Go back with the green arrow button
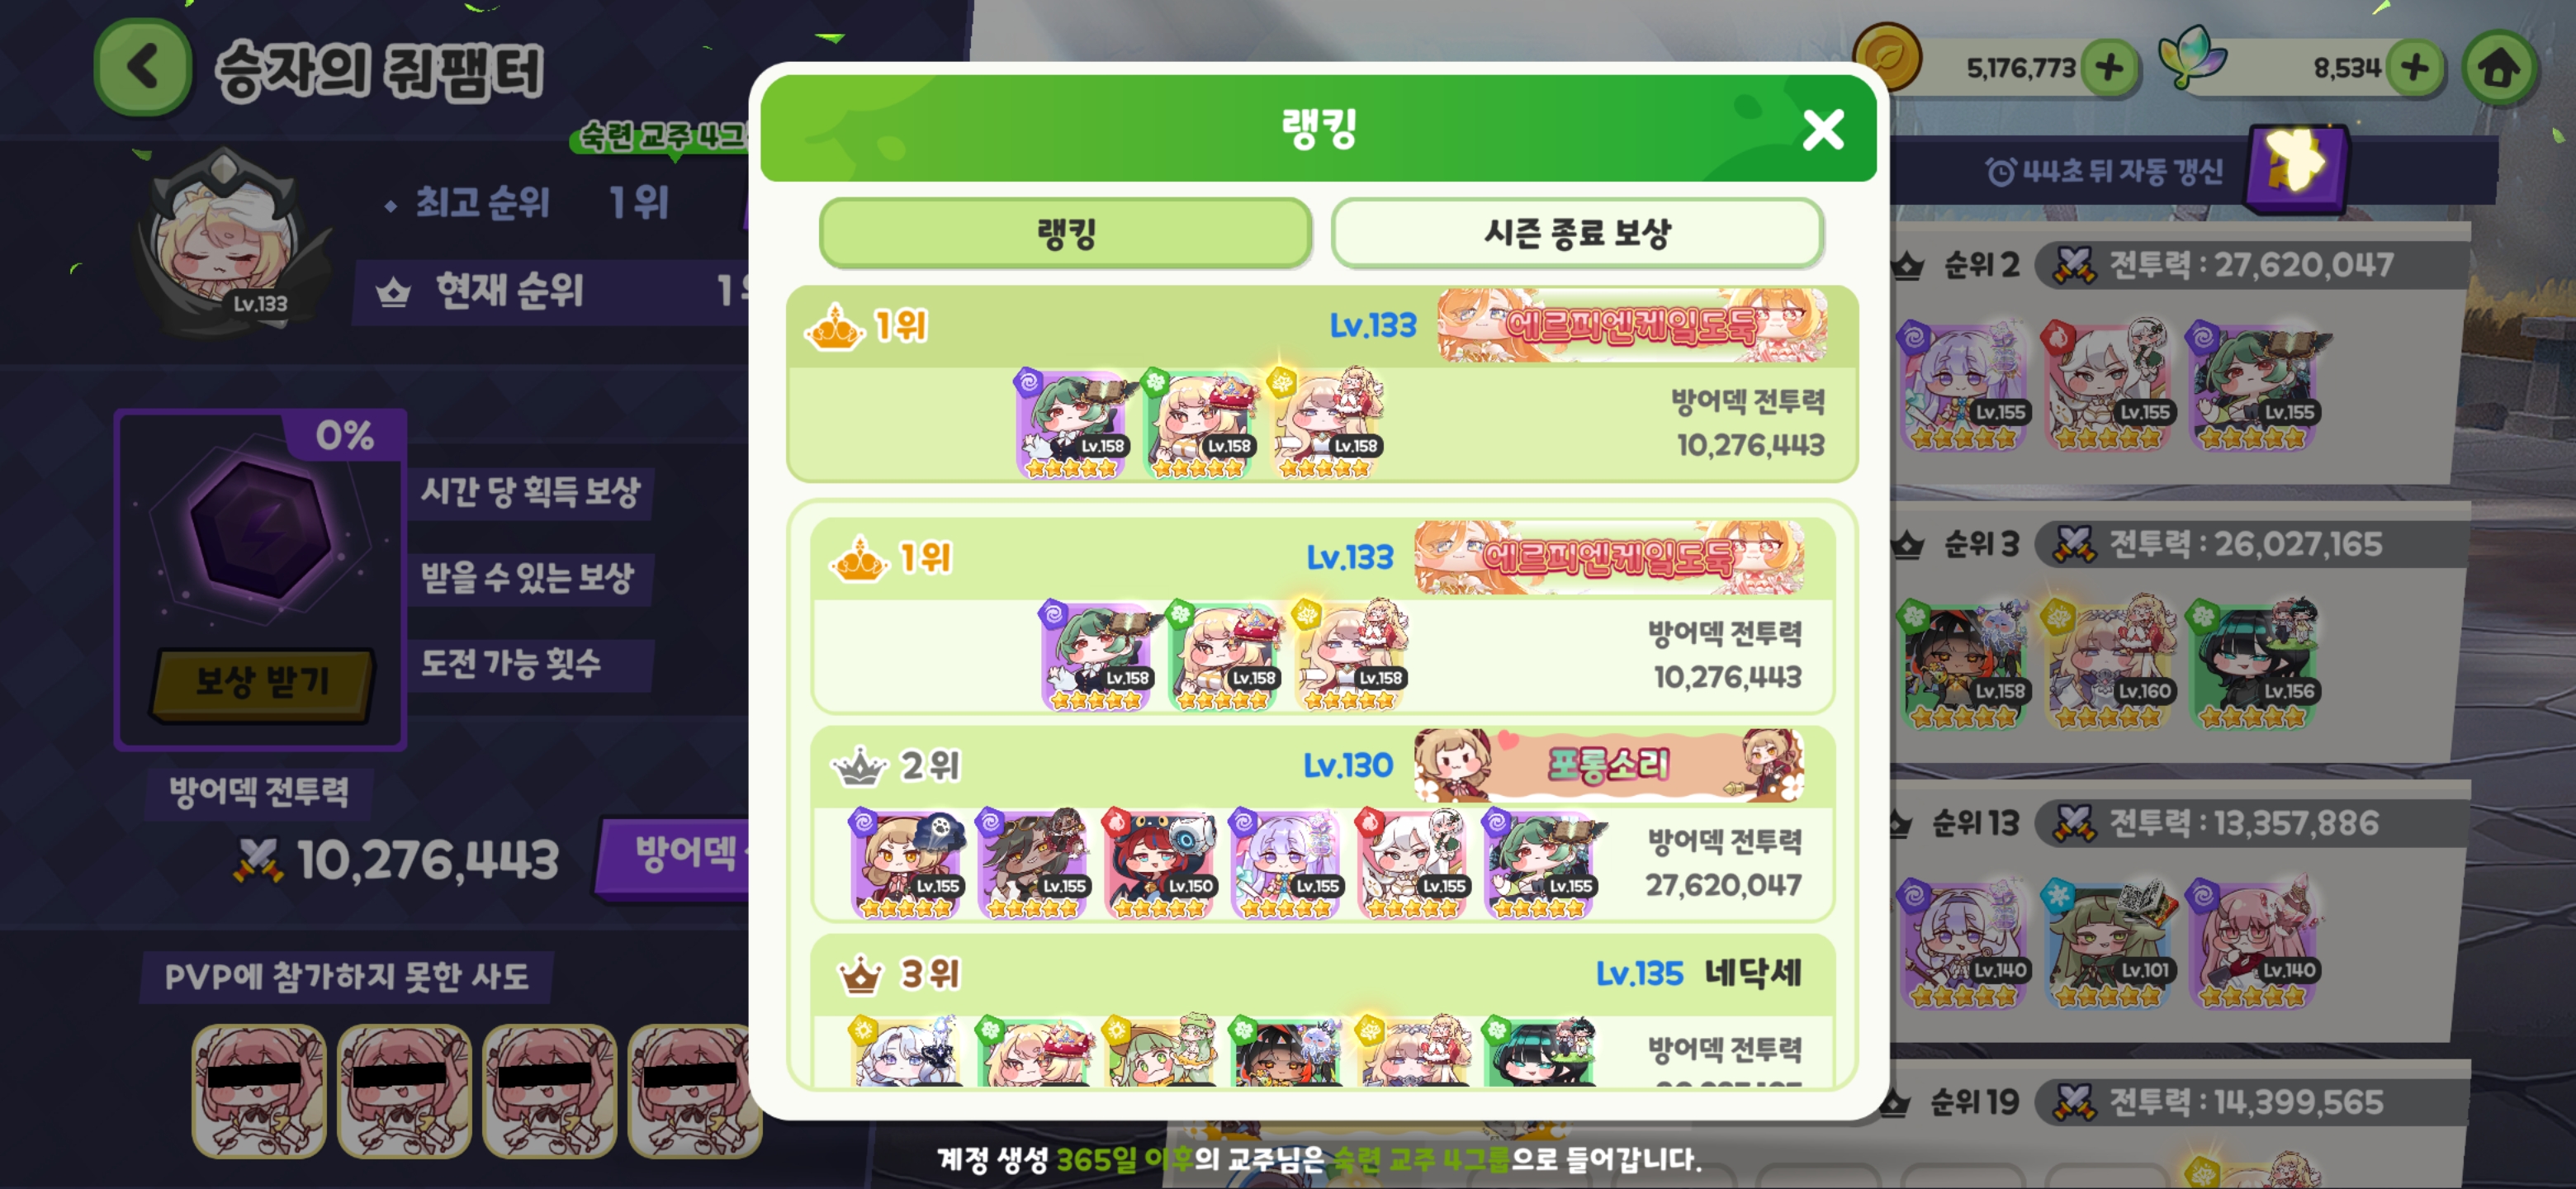The height and width of the screenshot is (1189, 2576). pos(142,68)
